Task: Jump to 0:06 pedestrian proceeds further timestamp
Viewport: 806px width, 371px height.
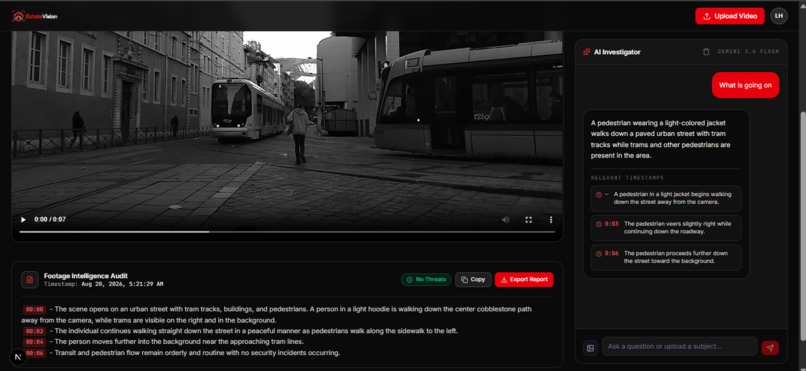Action: click(x=666, y=257)
